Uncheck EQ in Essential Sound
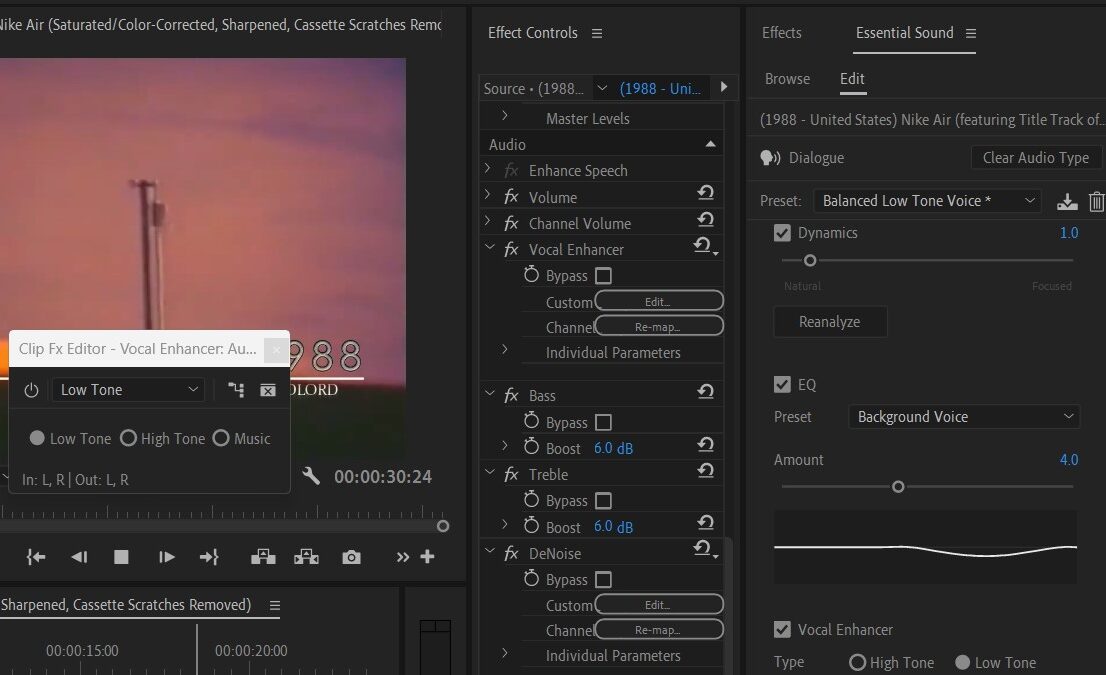 782,384
